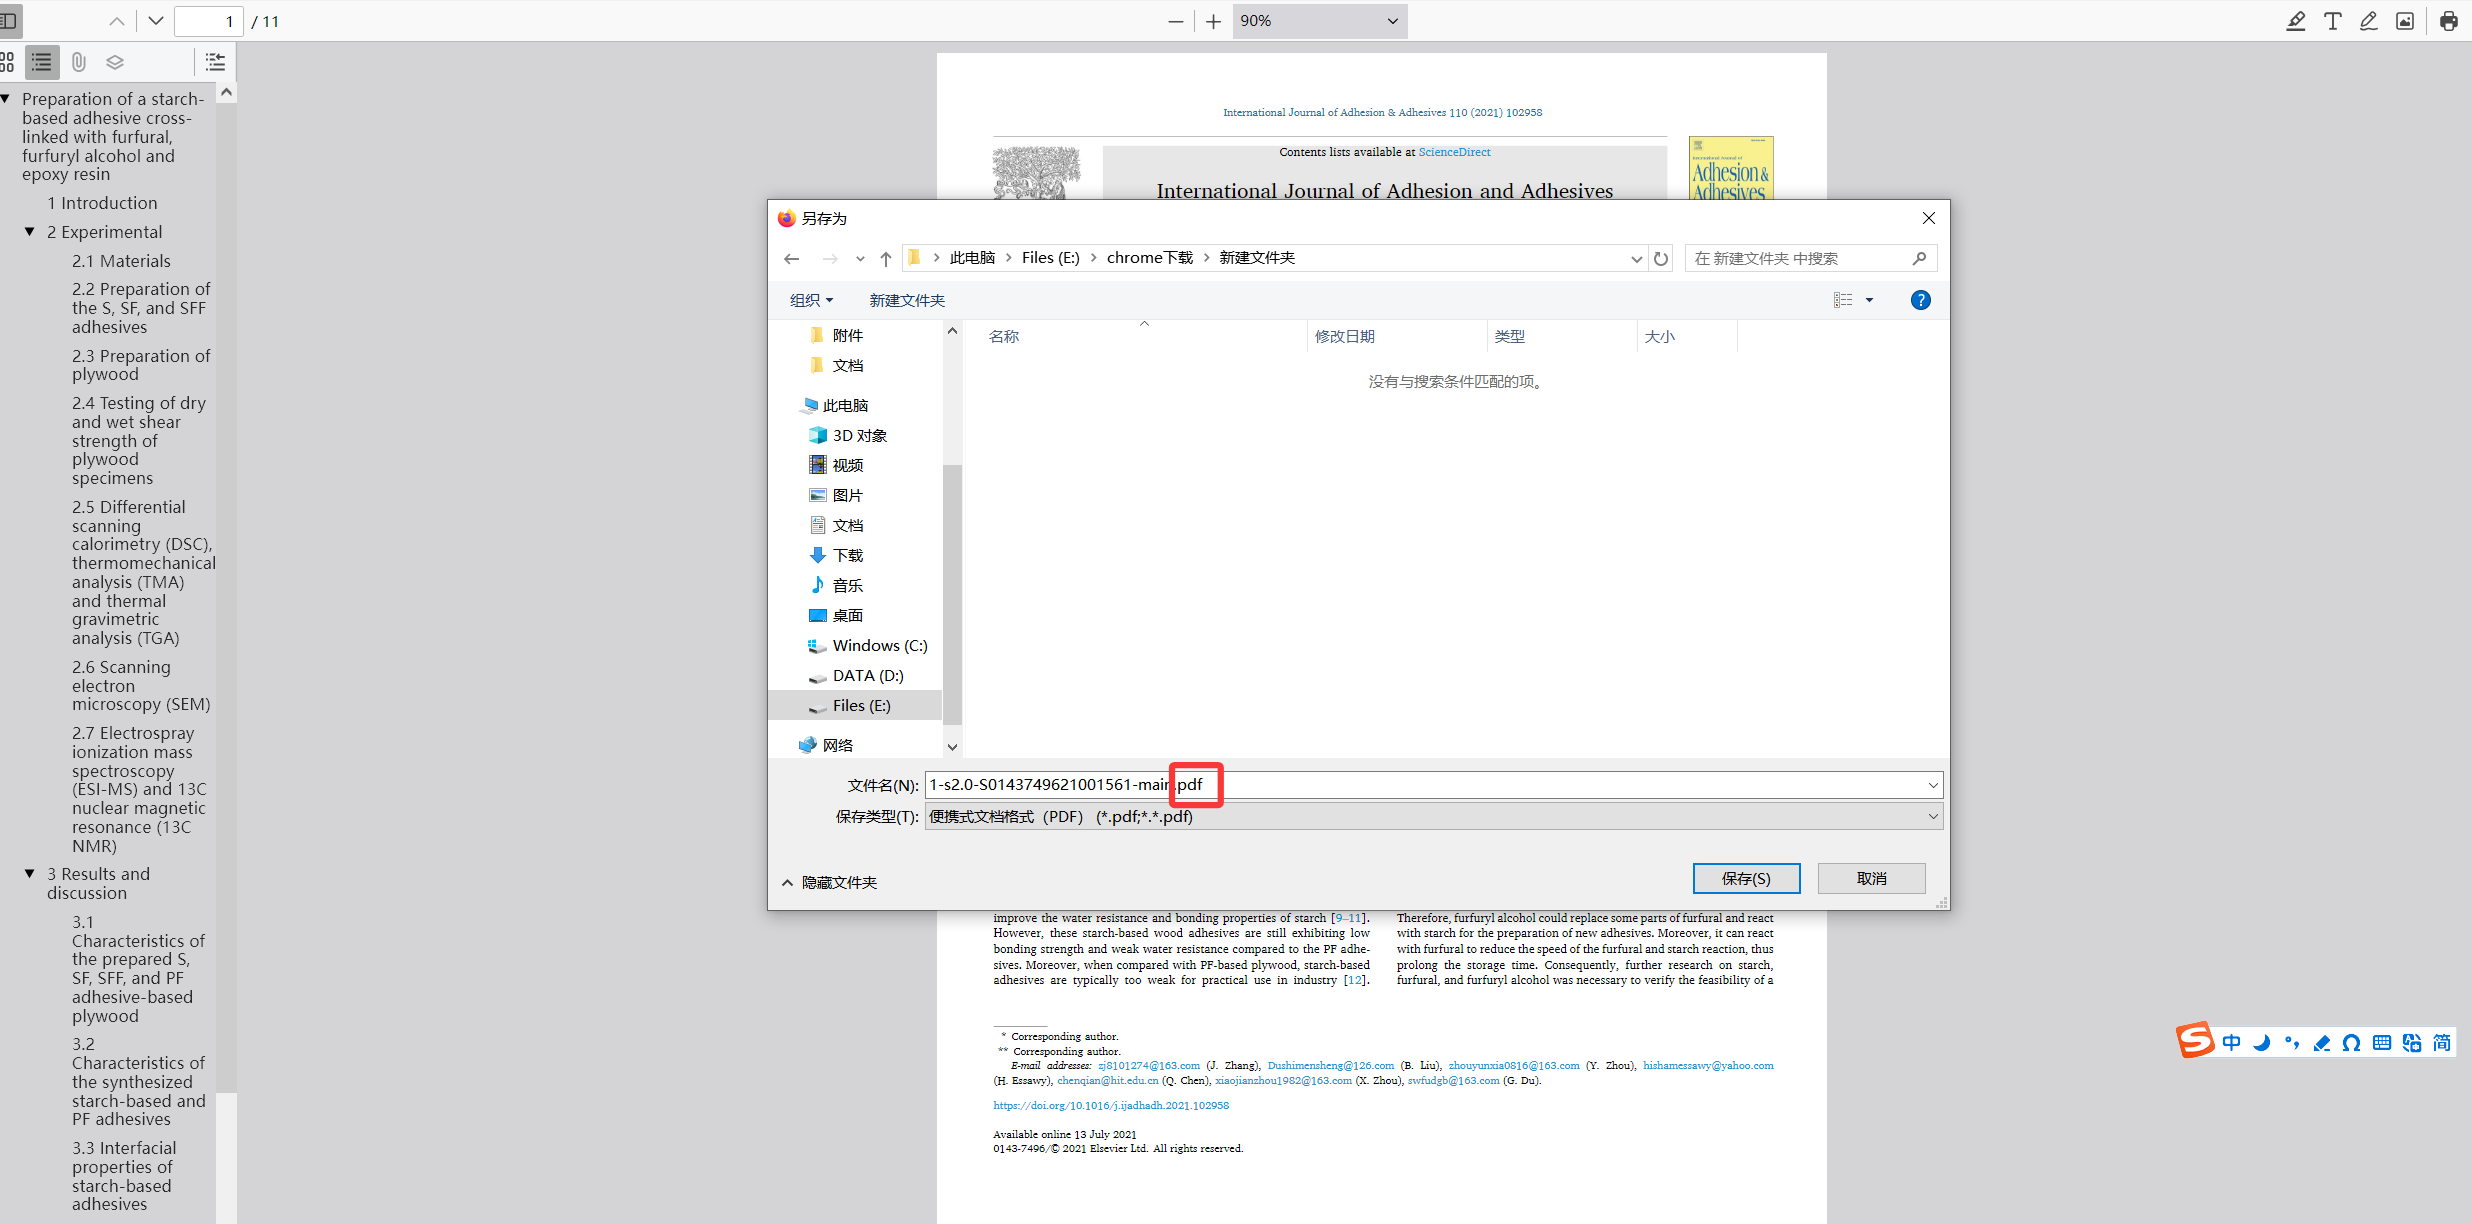The width and height of the screenshot is (2472, 1224).
Task: Click the zoom in plus icon
Action: click(x=1213, y=21)
